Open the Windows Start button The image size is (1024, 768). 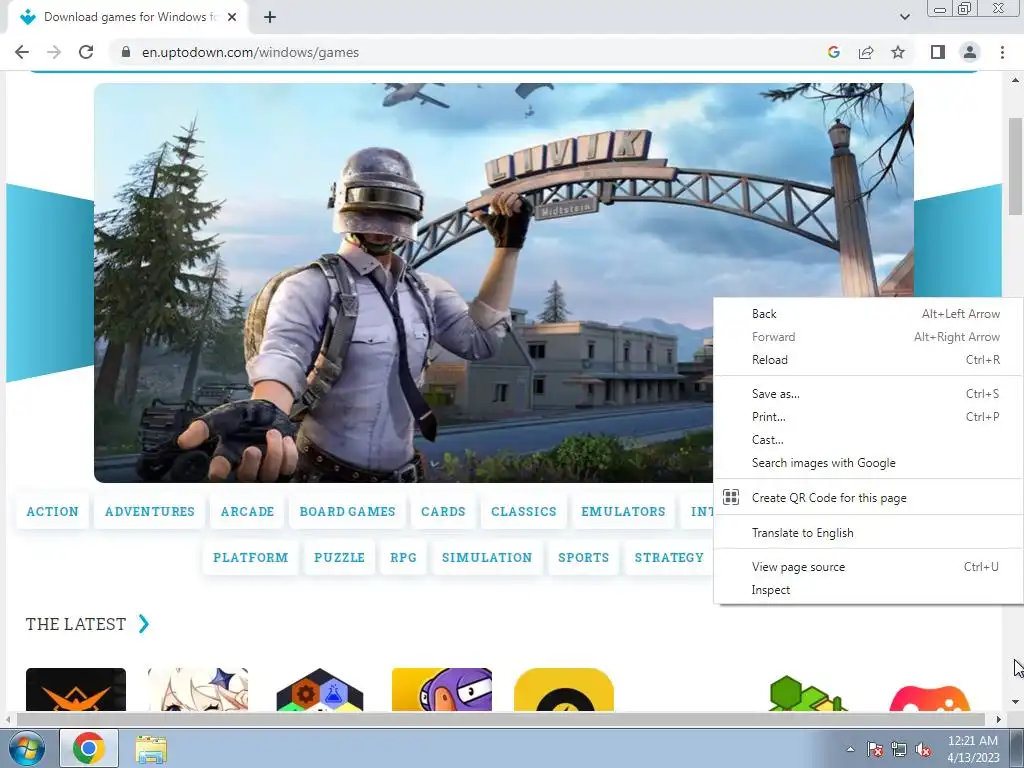(x=26, y=748)
